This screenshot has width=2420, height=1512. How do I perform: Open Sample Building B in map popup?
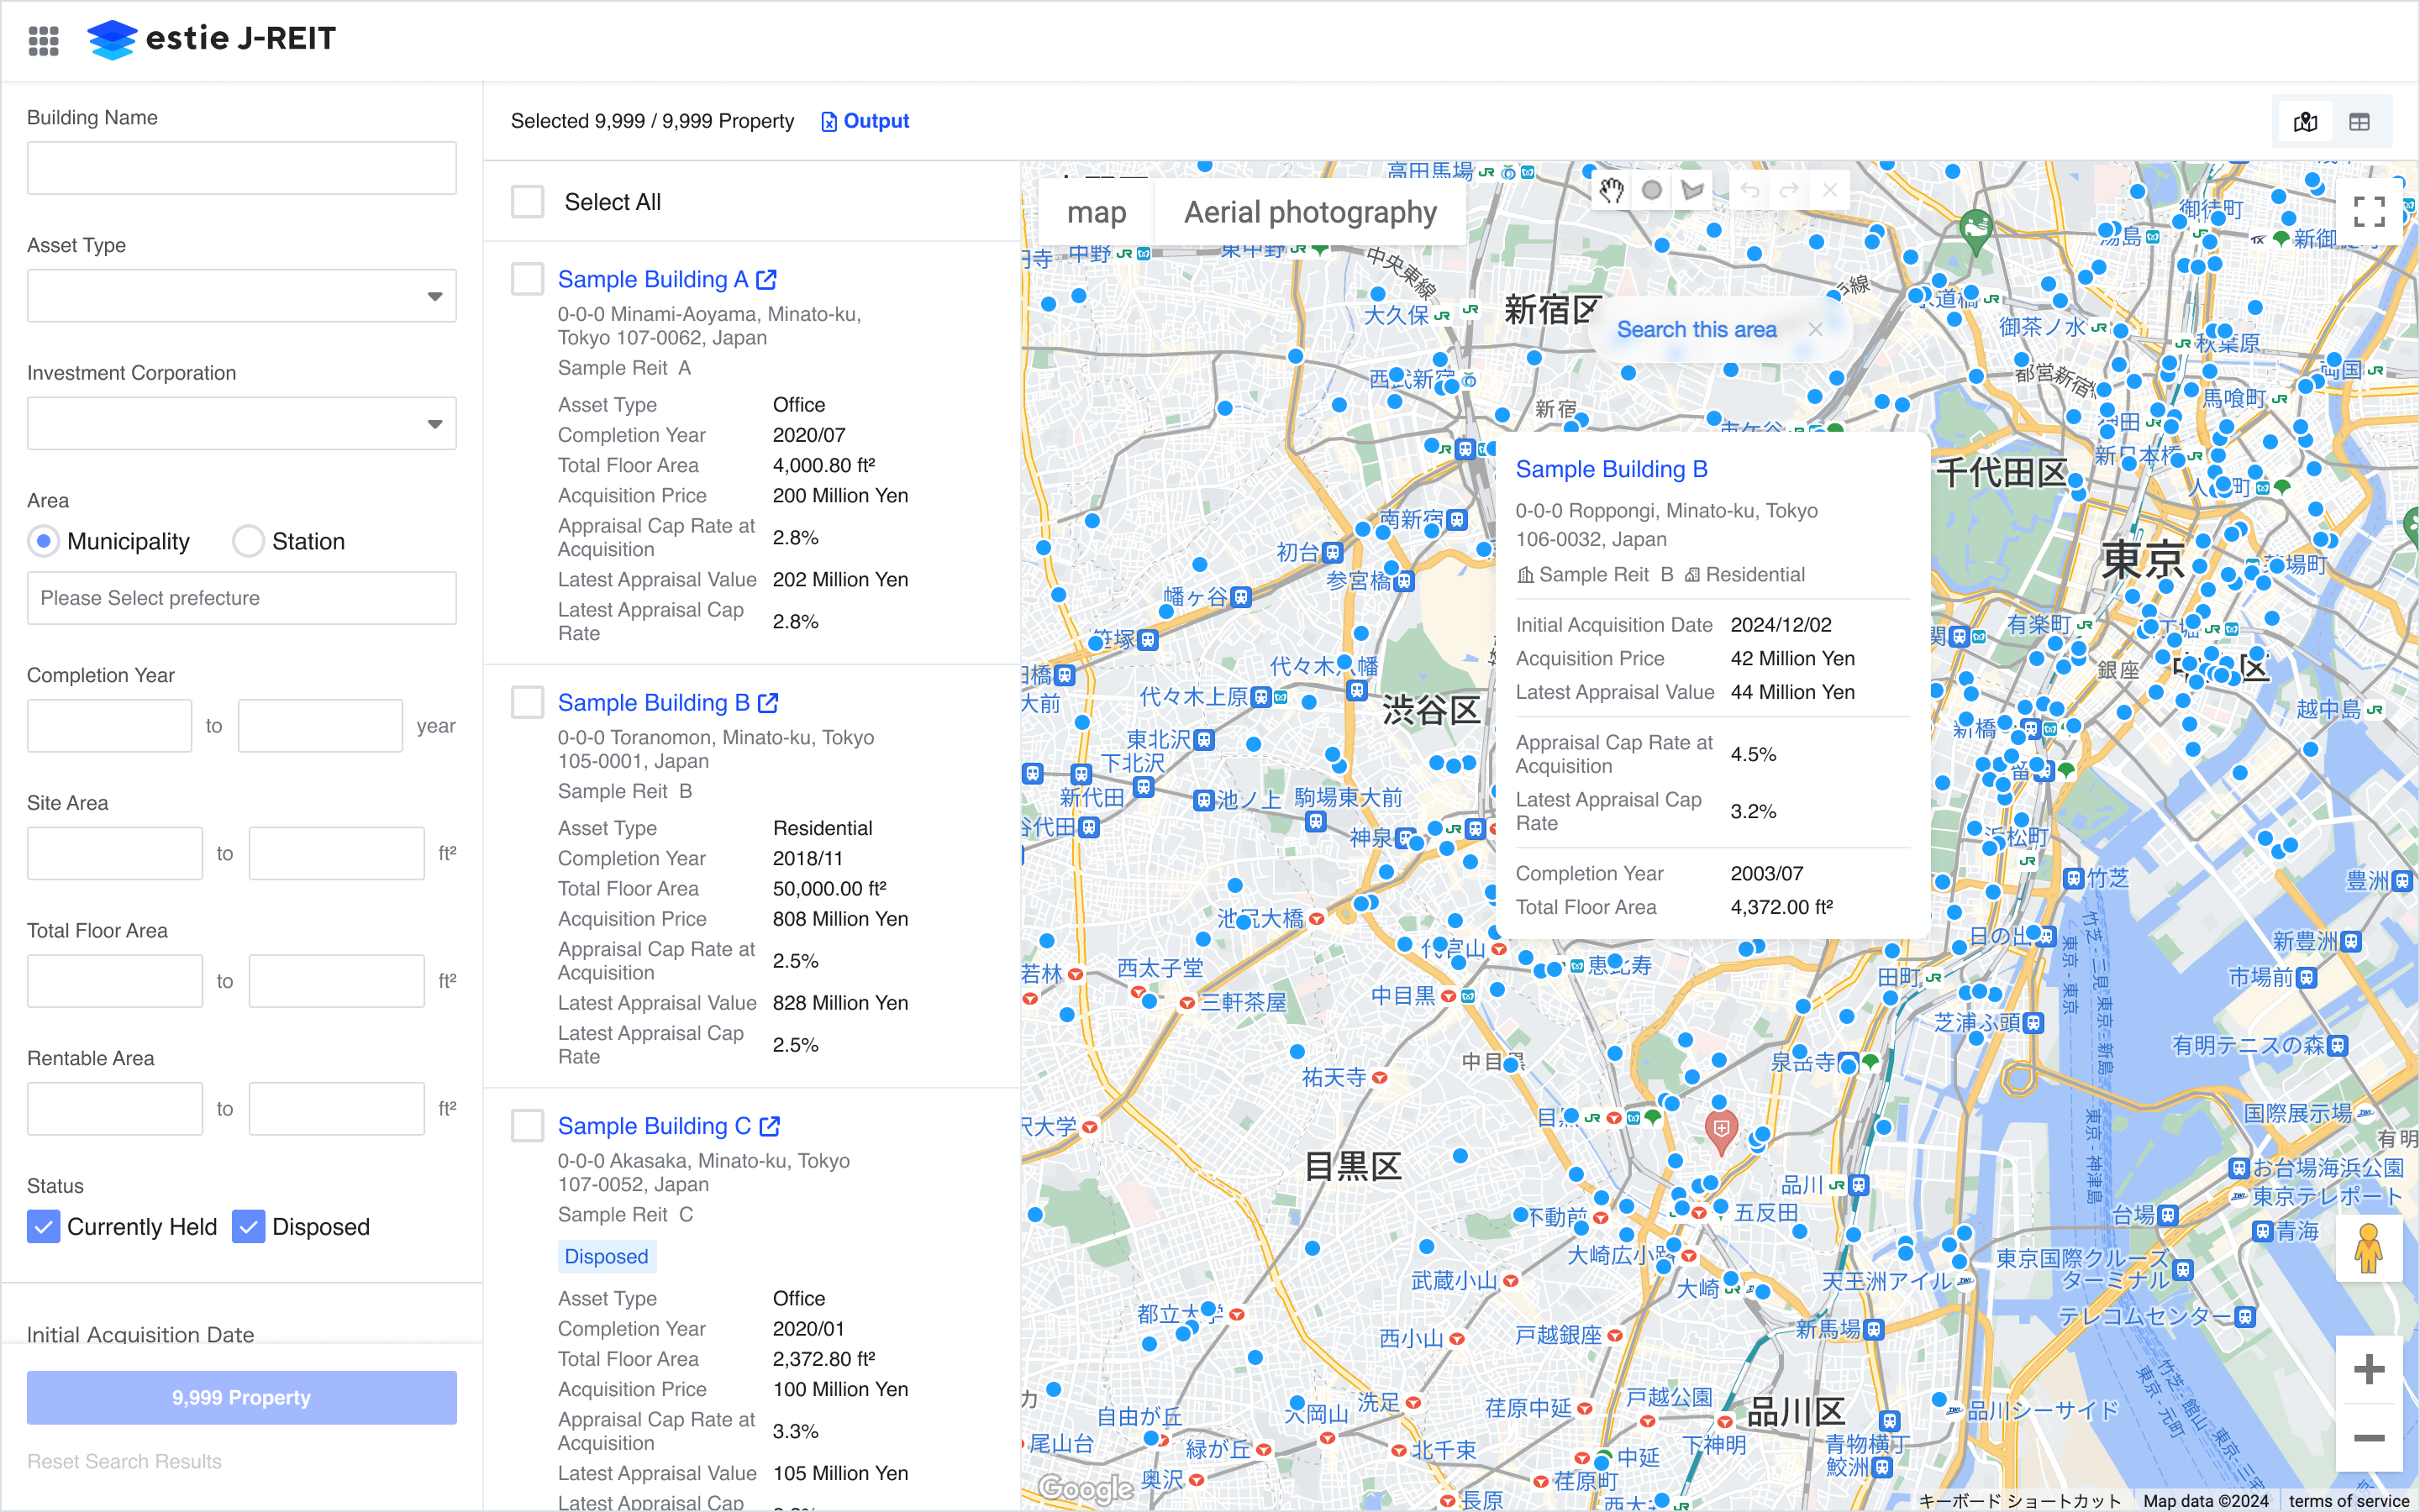click(x=1611, y=469)
